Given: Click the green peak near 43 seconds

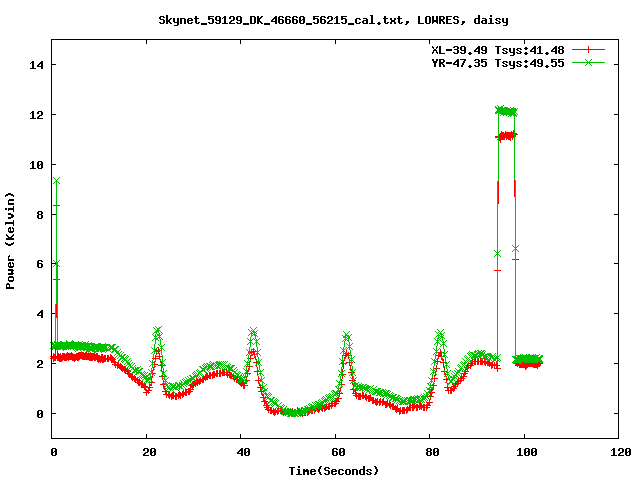Looking at the screenshot, I should (253, 331).
